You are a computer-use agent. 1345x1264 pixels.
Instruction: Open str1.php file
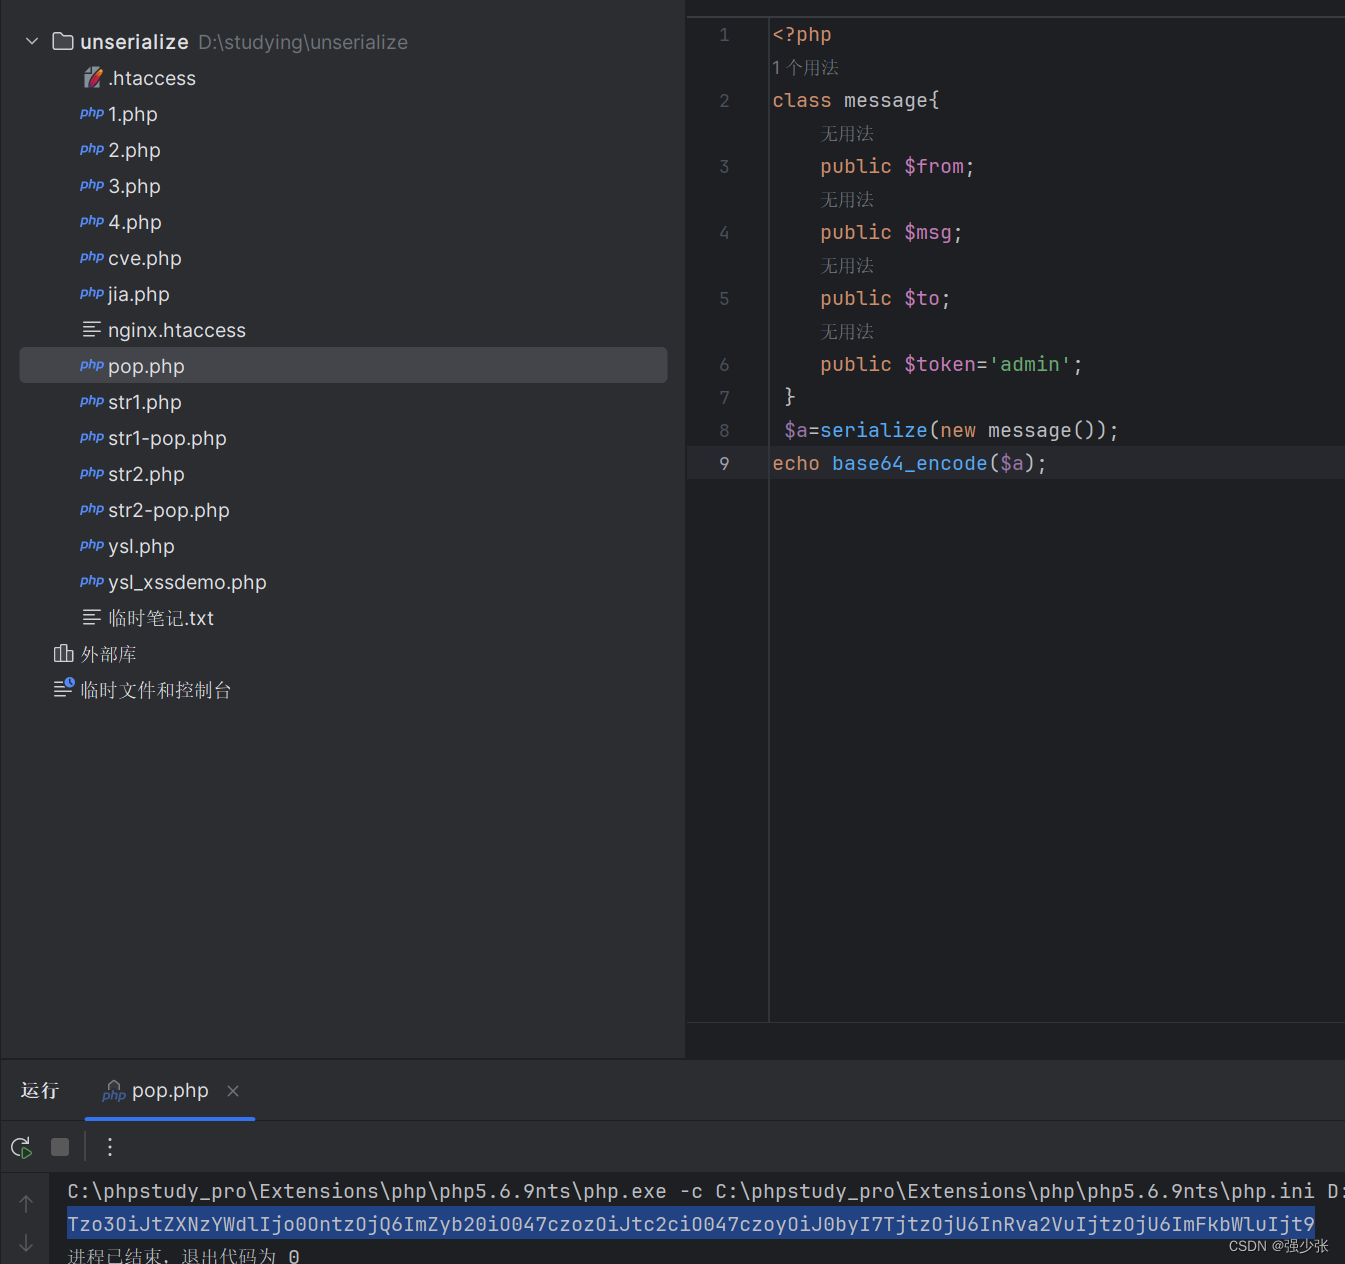point(145,402)
